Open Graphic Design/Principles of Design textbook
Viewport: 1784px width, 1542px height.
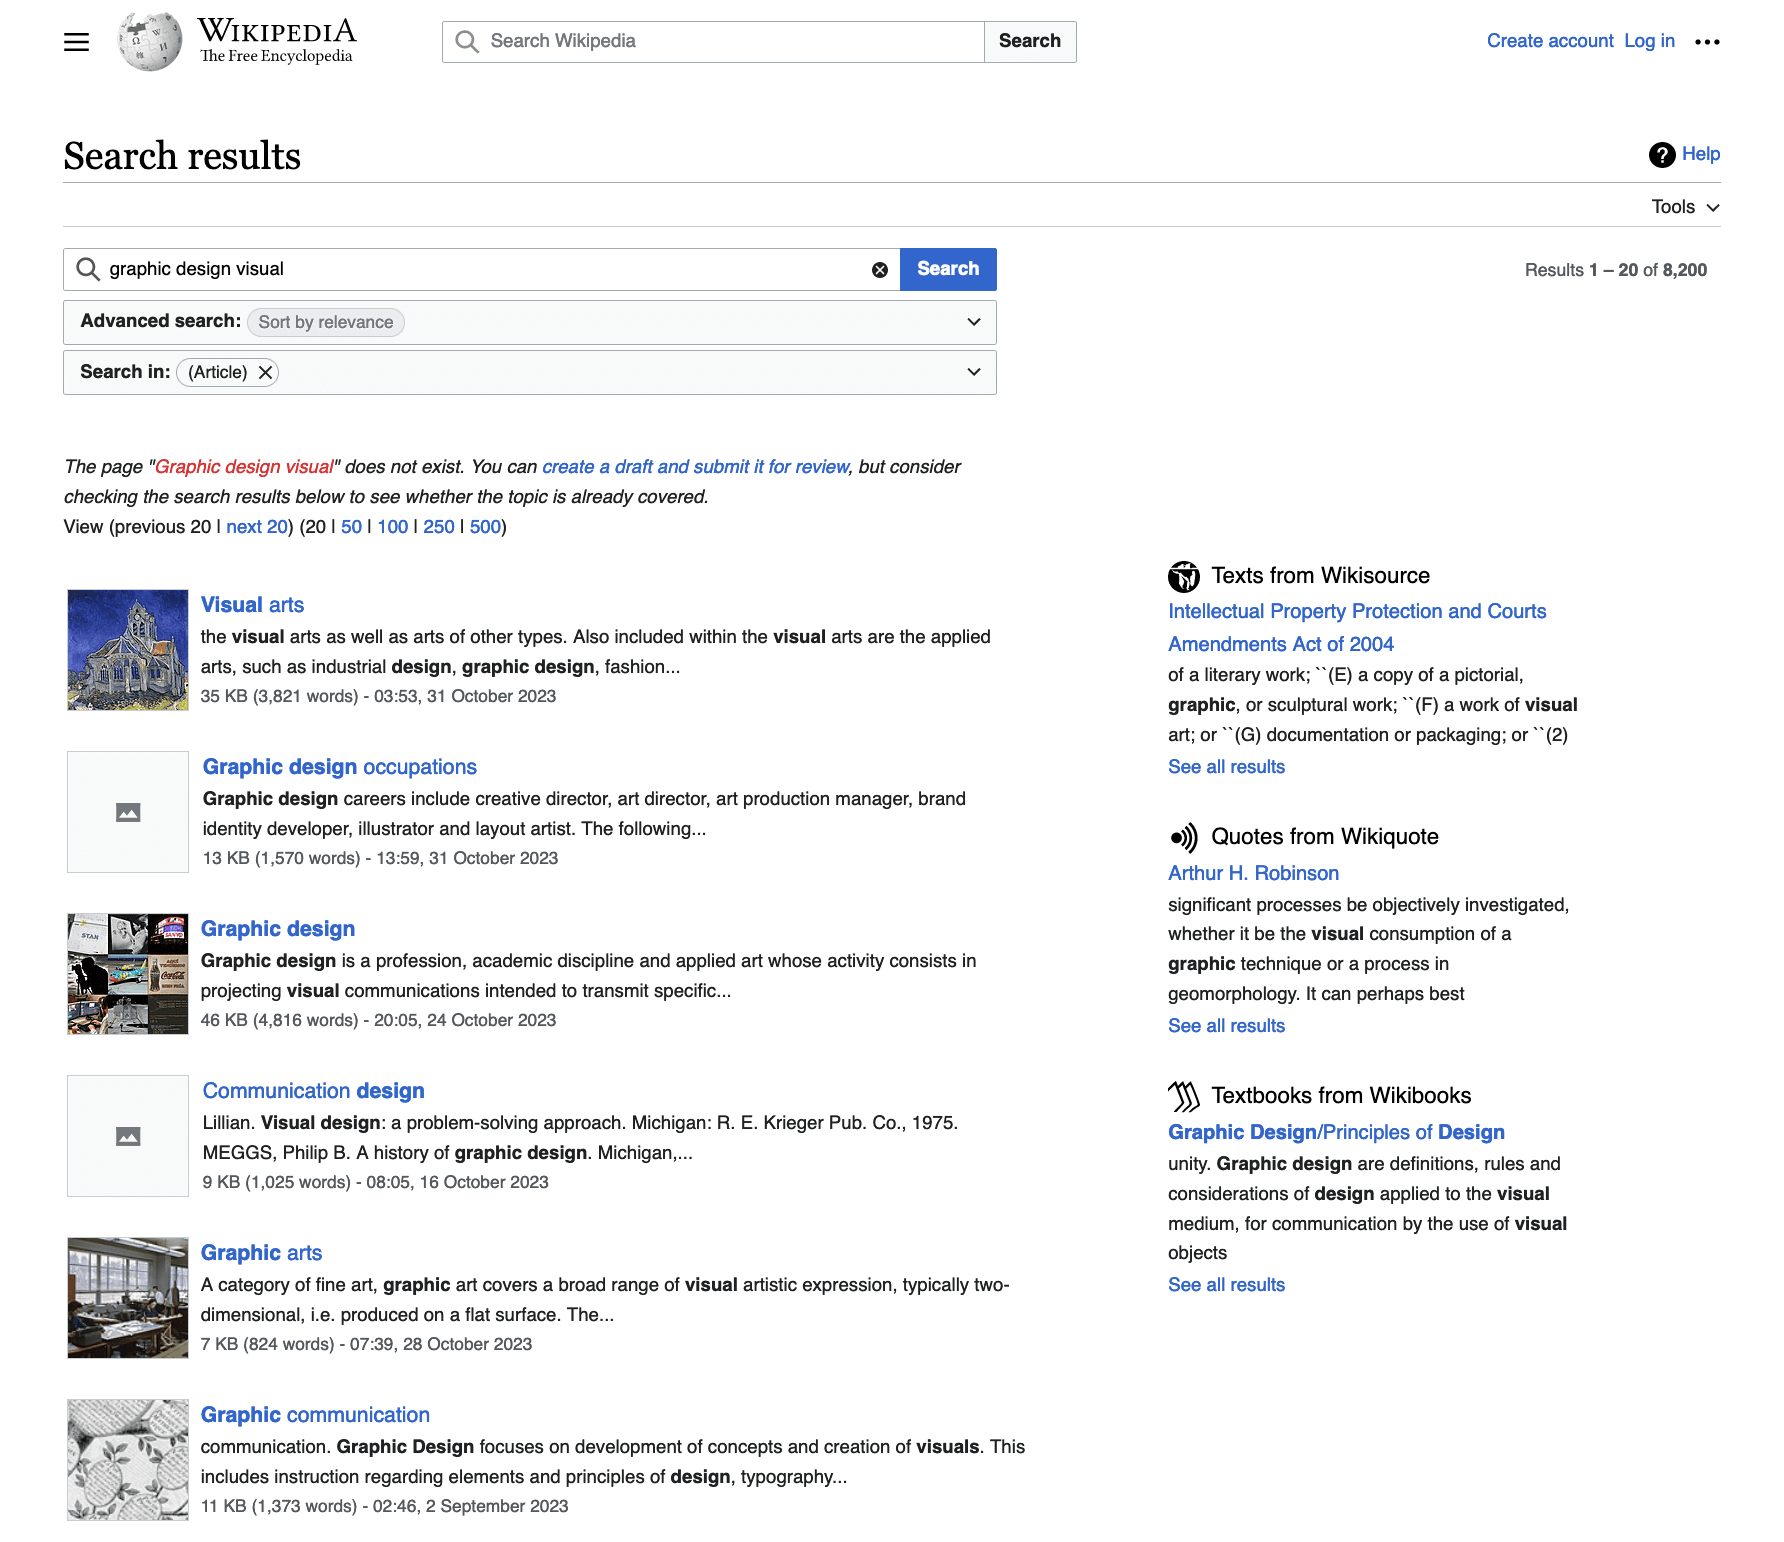[1336, 1132]
